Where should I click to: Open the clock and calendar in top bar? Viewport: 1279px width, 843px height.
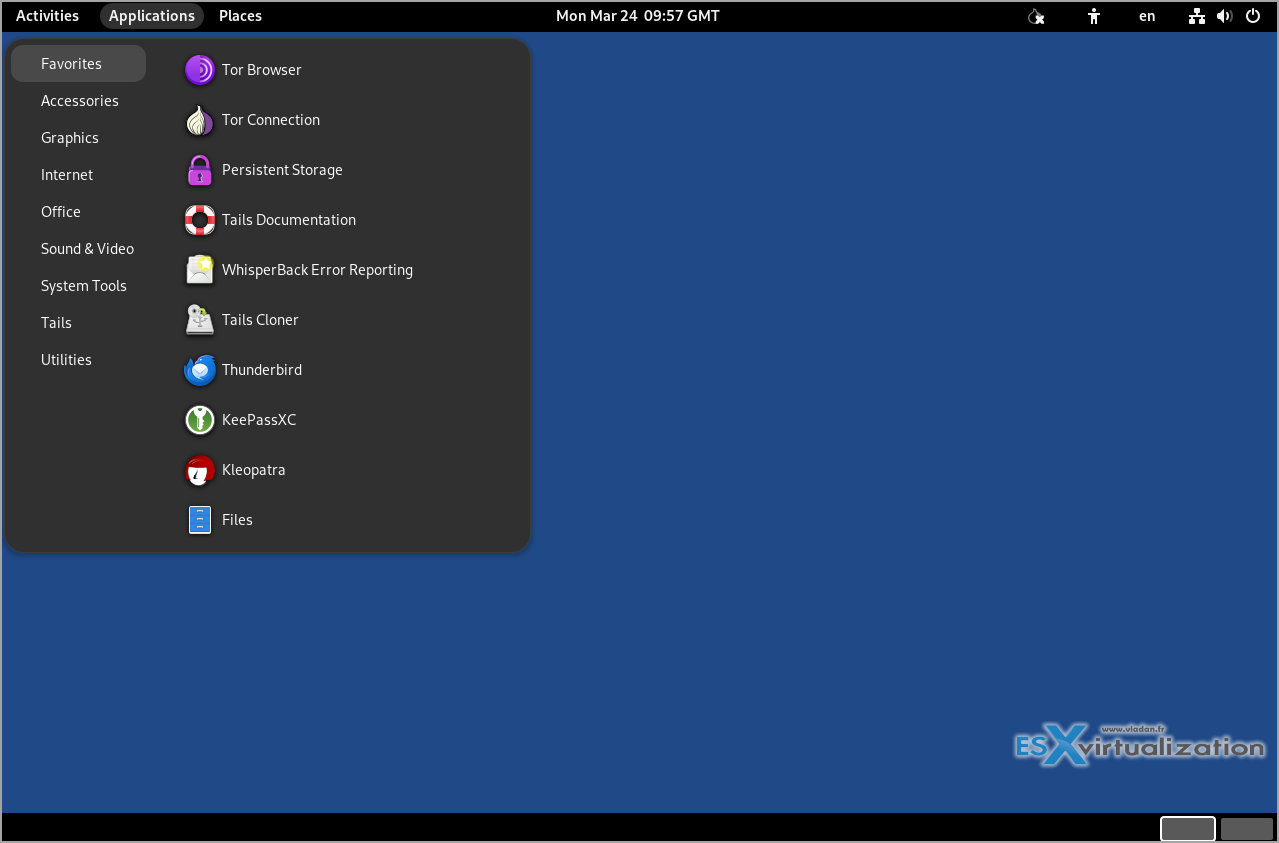coord(638,16)
